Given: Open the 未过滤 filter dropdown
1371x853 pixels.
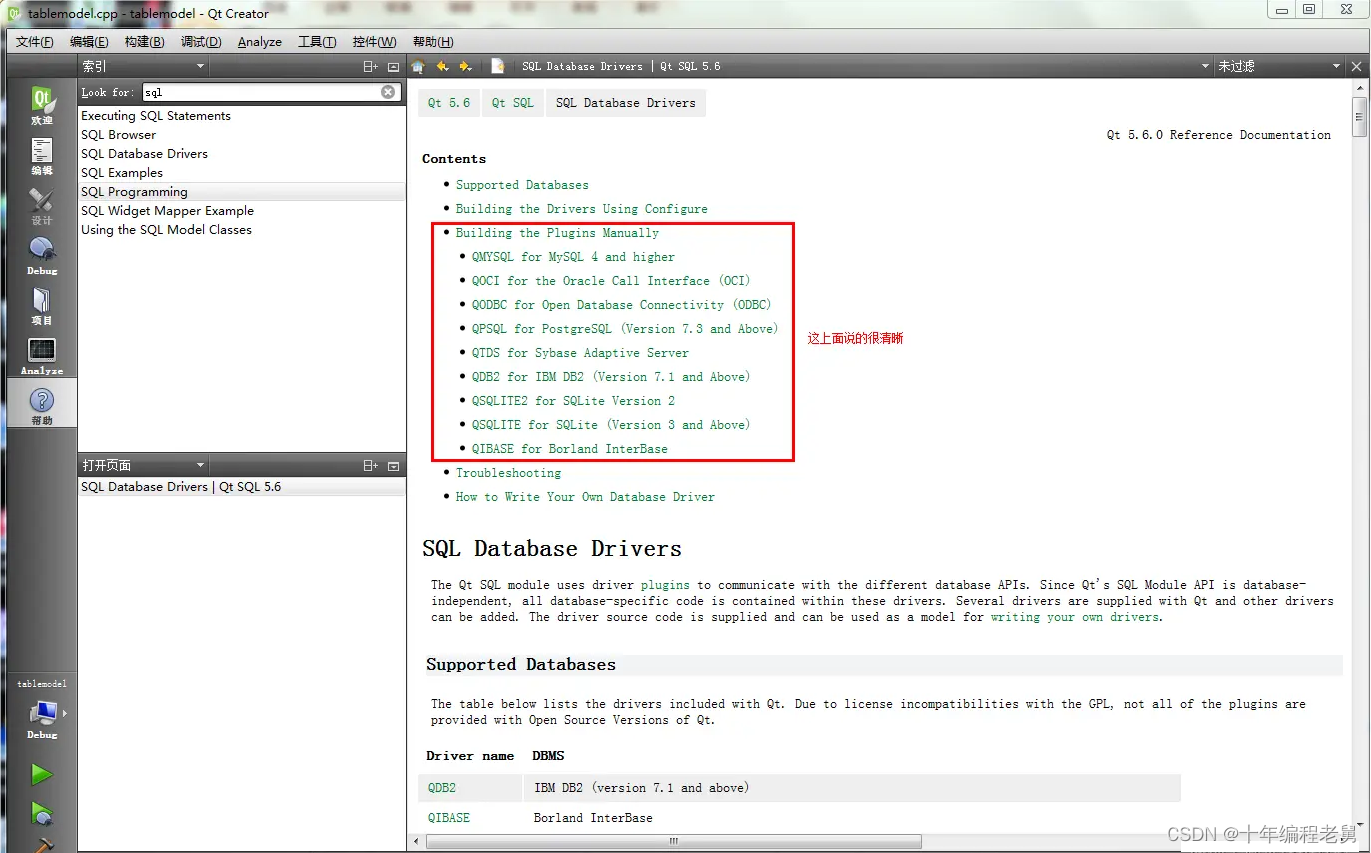Looking at the screenshot, I should pos(1279,66).
